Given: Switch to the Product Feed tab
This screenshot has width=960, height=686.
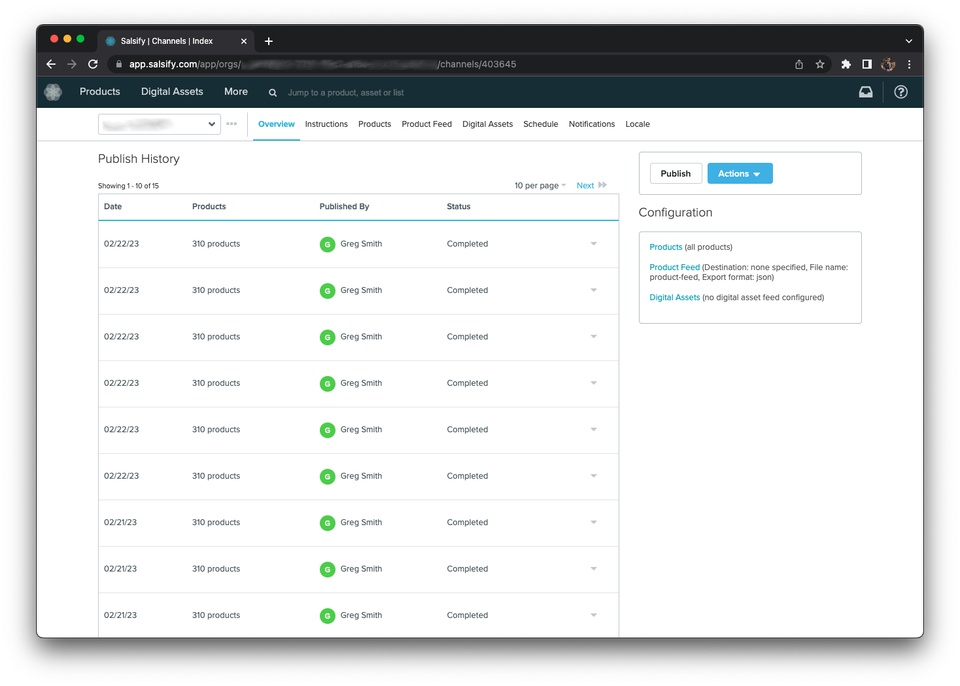Looking at the screenshot, I should (426, 124).
